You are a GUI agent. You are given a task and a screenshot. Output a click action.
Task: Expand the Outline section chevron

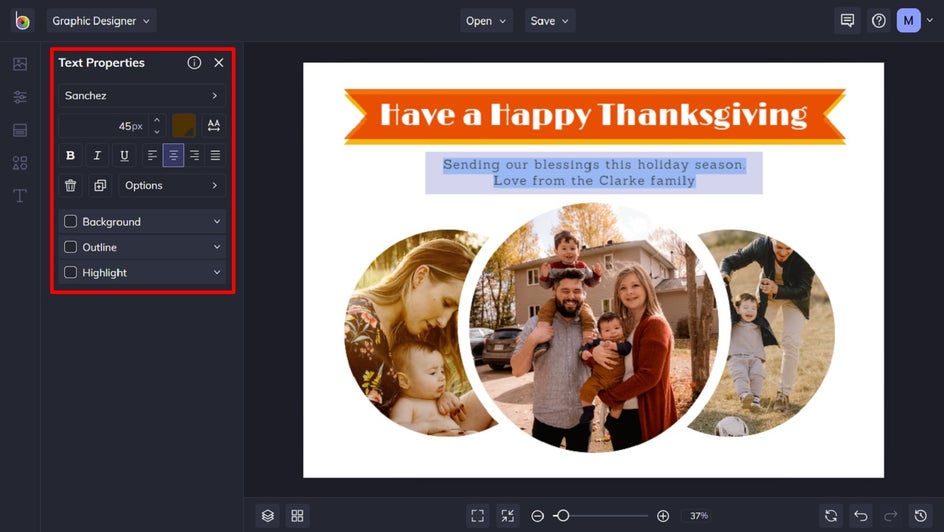coord(217,247)
